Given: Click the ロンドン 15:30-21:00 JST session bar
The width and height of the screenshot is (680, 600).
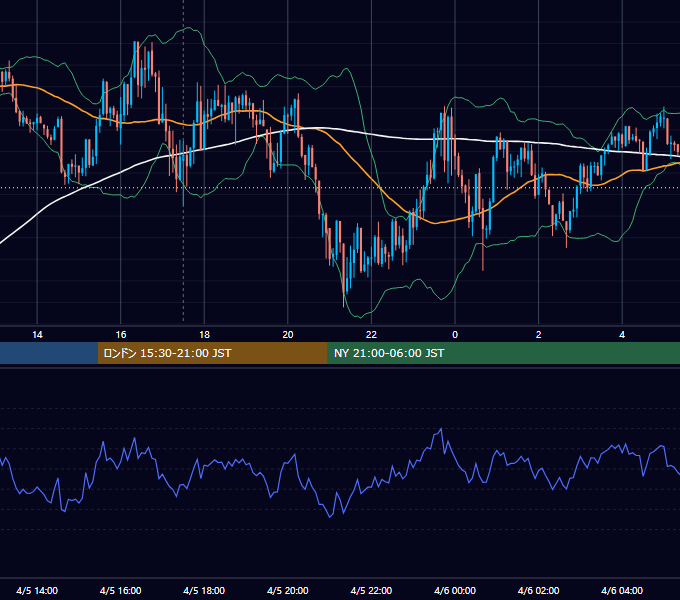Looking at the screenshot, I should point(212,353).
